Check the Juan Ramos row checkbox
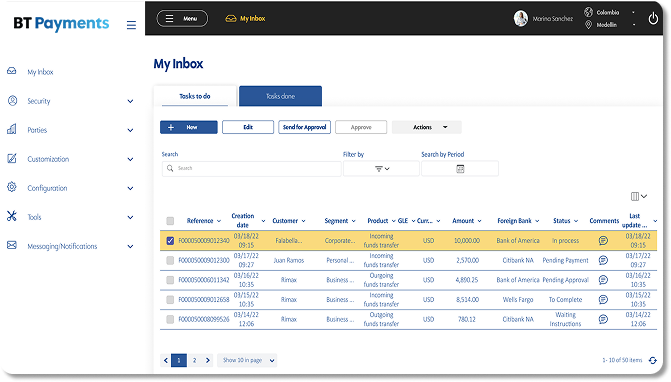Screen dimensions: 671x382 pyautogui.click(x=170, y=260)
